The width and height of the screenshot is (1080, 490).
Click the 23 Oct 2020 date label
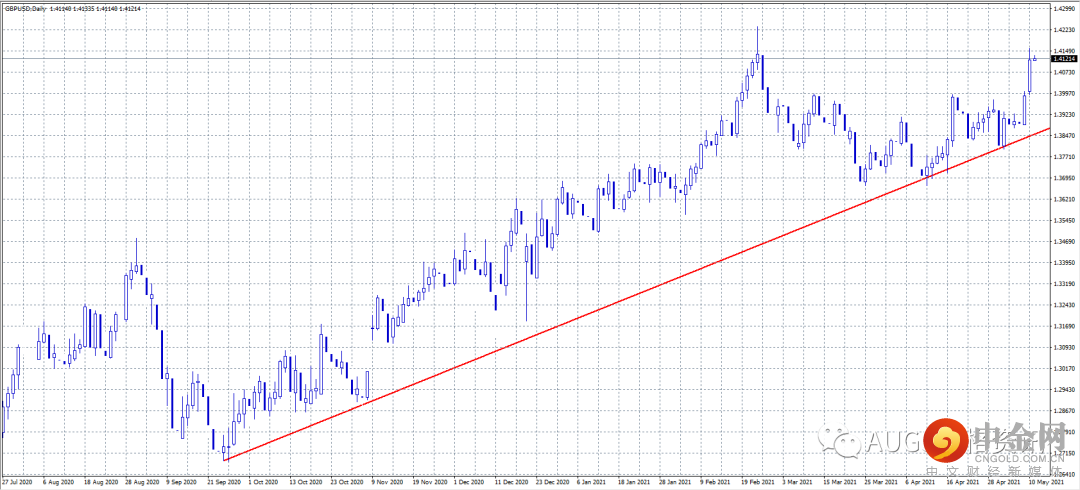point(346,484)
